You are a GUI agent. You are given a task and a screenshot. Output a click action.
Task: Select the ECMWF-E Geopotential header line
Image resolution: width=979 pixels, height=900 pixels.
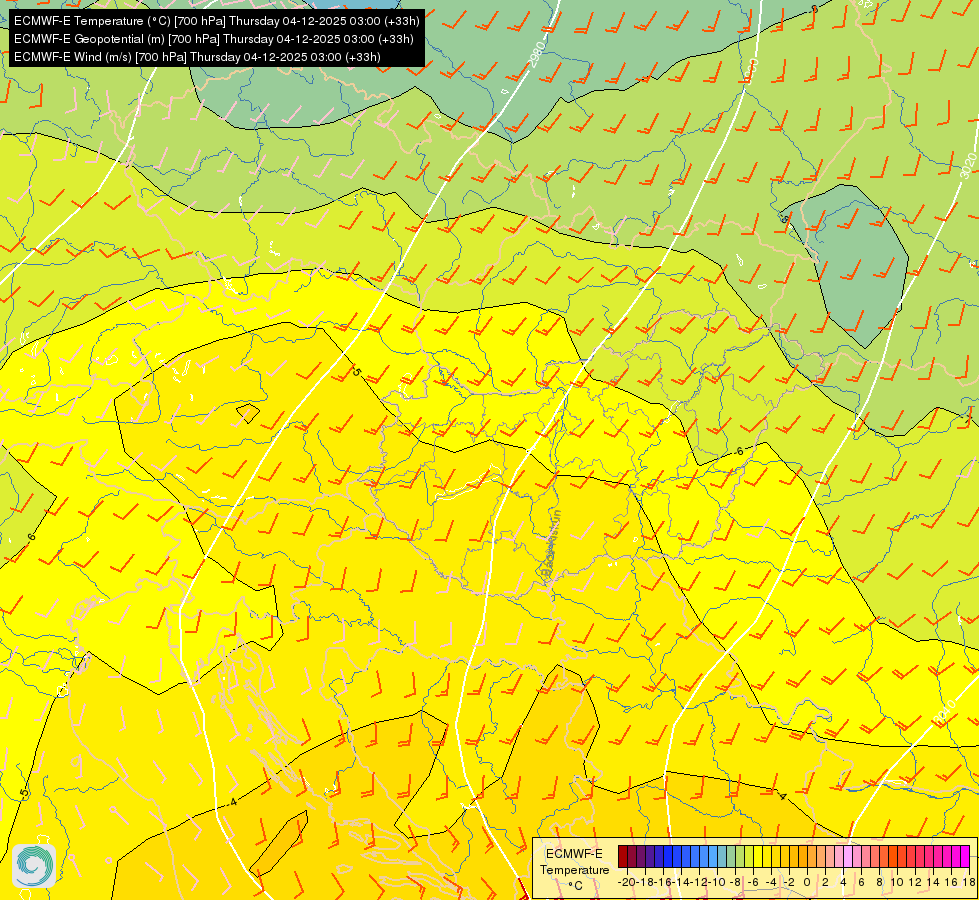click(214, 39)
